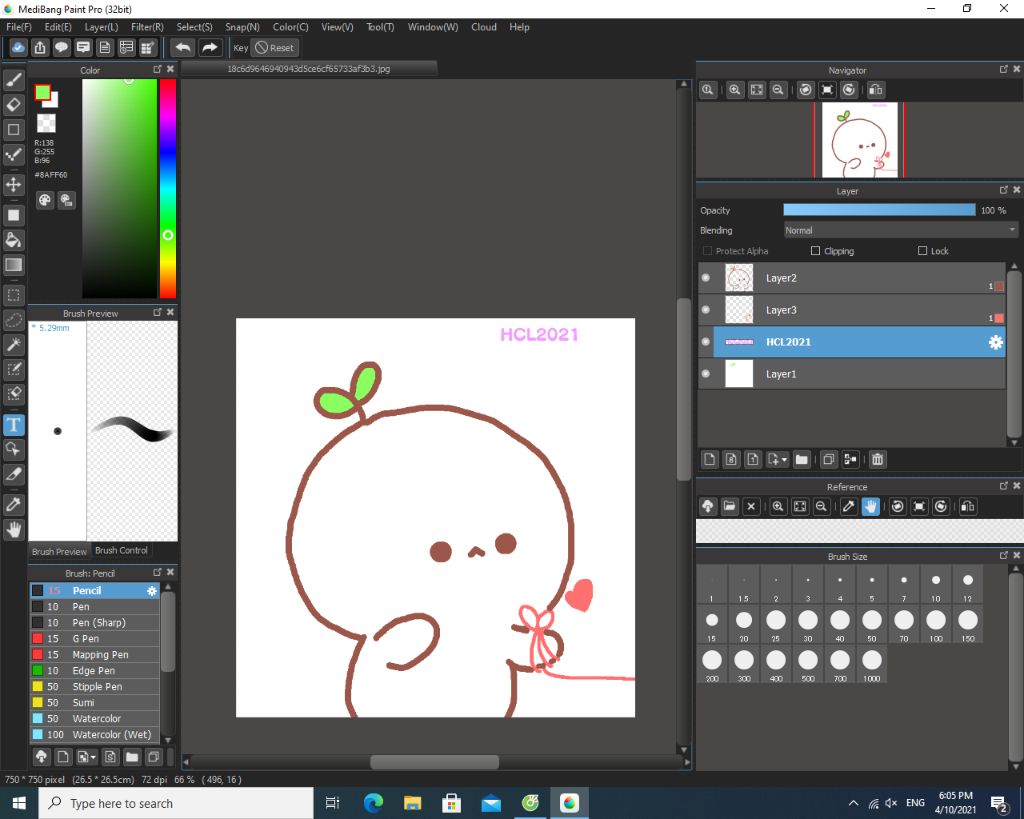Zoom out using the Navigator panel
The width and height of the screenshot is (1024, 819).
coord(778,90)
